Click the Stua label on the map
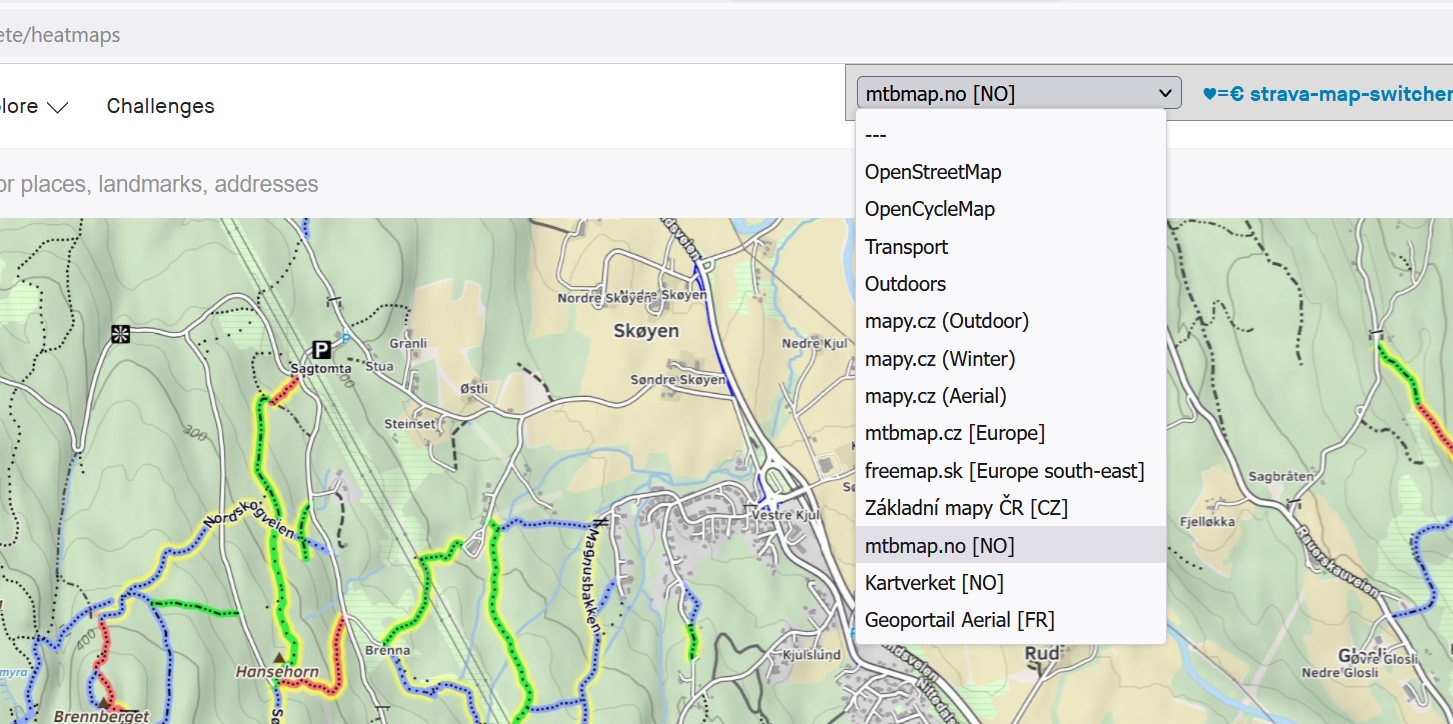Screen dimensions: 1453x724 (380, 366)
